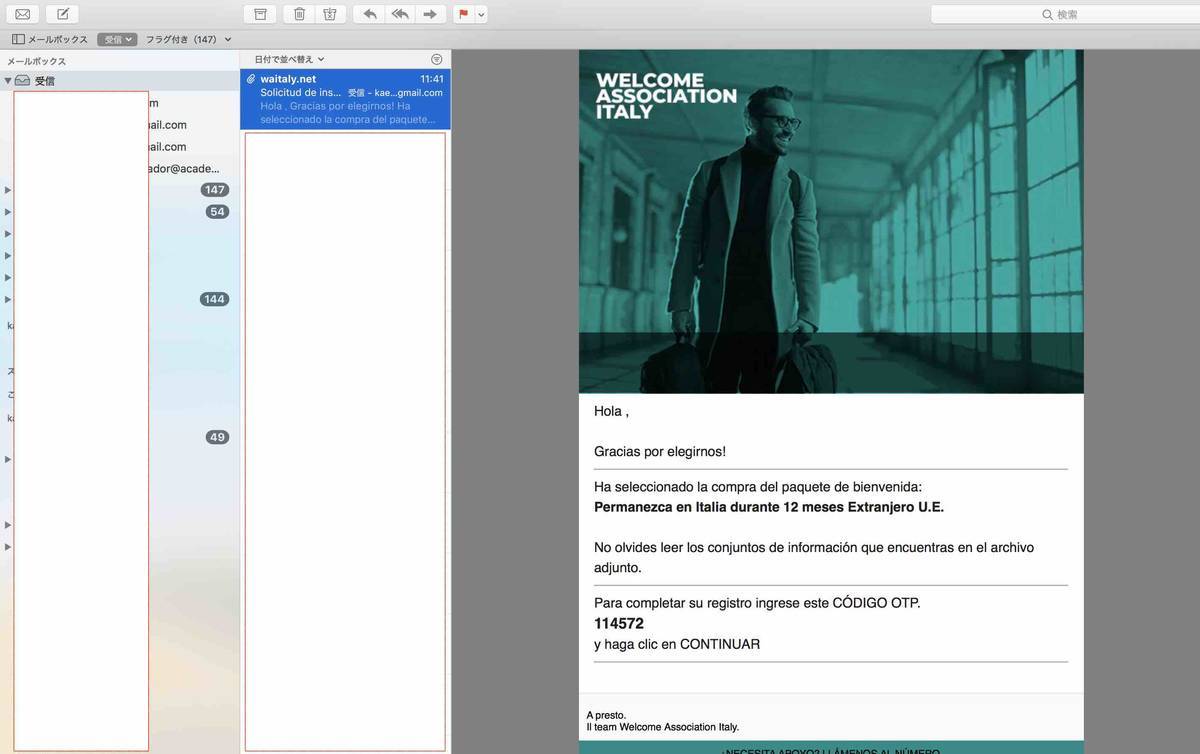The width and height of the screenshot is (1200, 754).
Task: Select the mailbox row showing 49 badge
Action: click(x=120, y=437)
